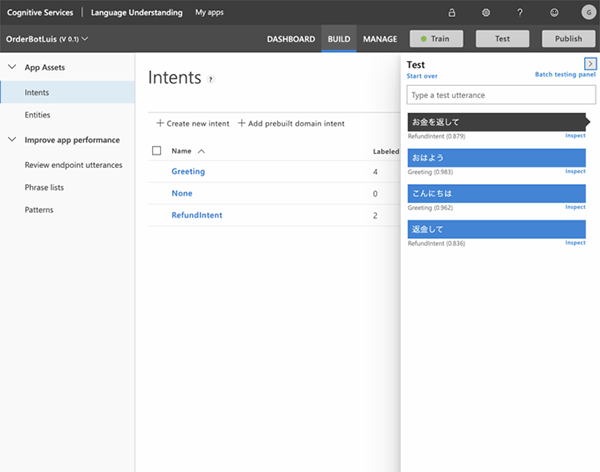The width and height of the screenshot is (600, 472).
Task: Click Greeting (0.983) score text
Action: pyautogui.click(x=430, y=172)
